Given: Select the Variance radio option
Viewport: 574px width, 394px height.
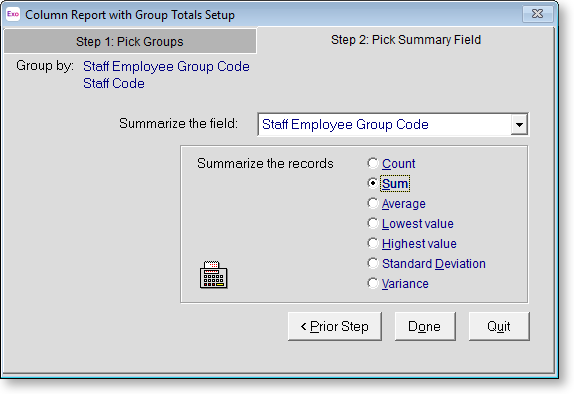Looking at the screenshot, I should (x=373, y=283).
